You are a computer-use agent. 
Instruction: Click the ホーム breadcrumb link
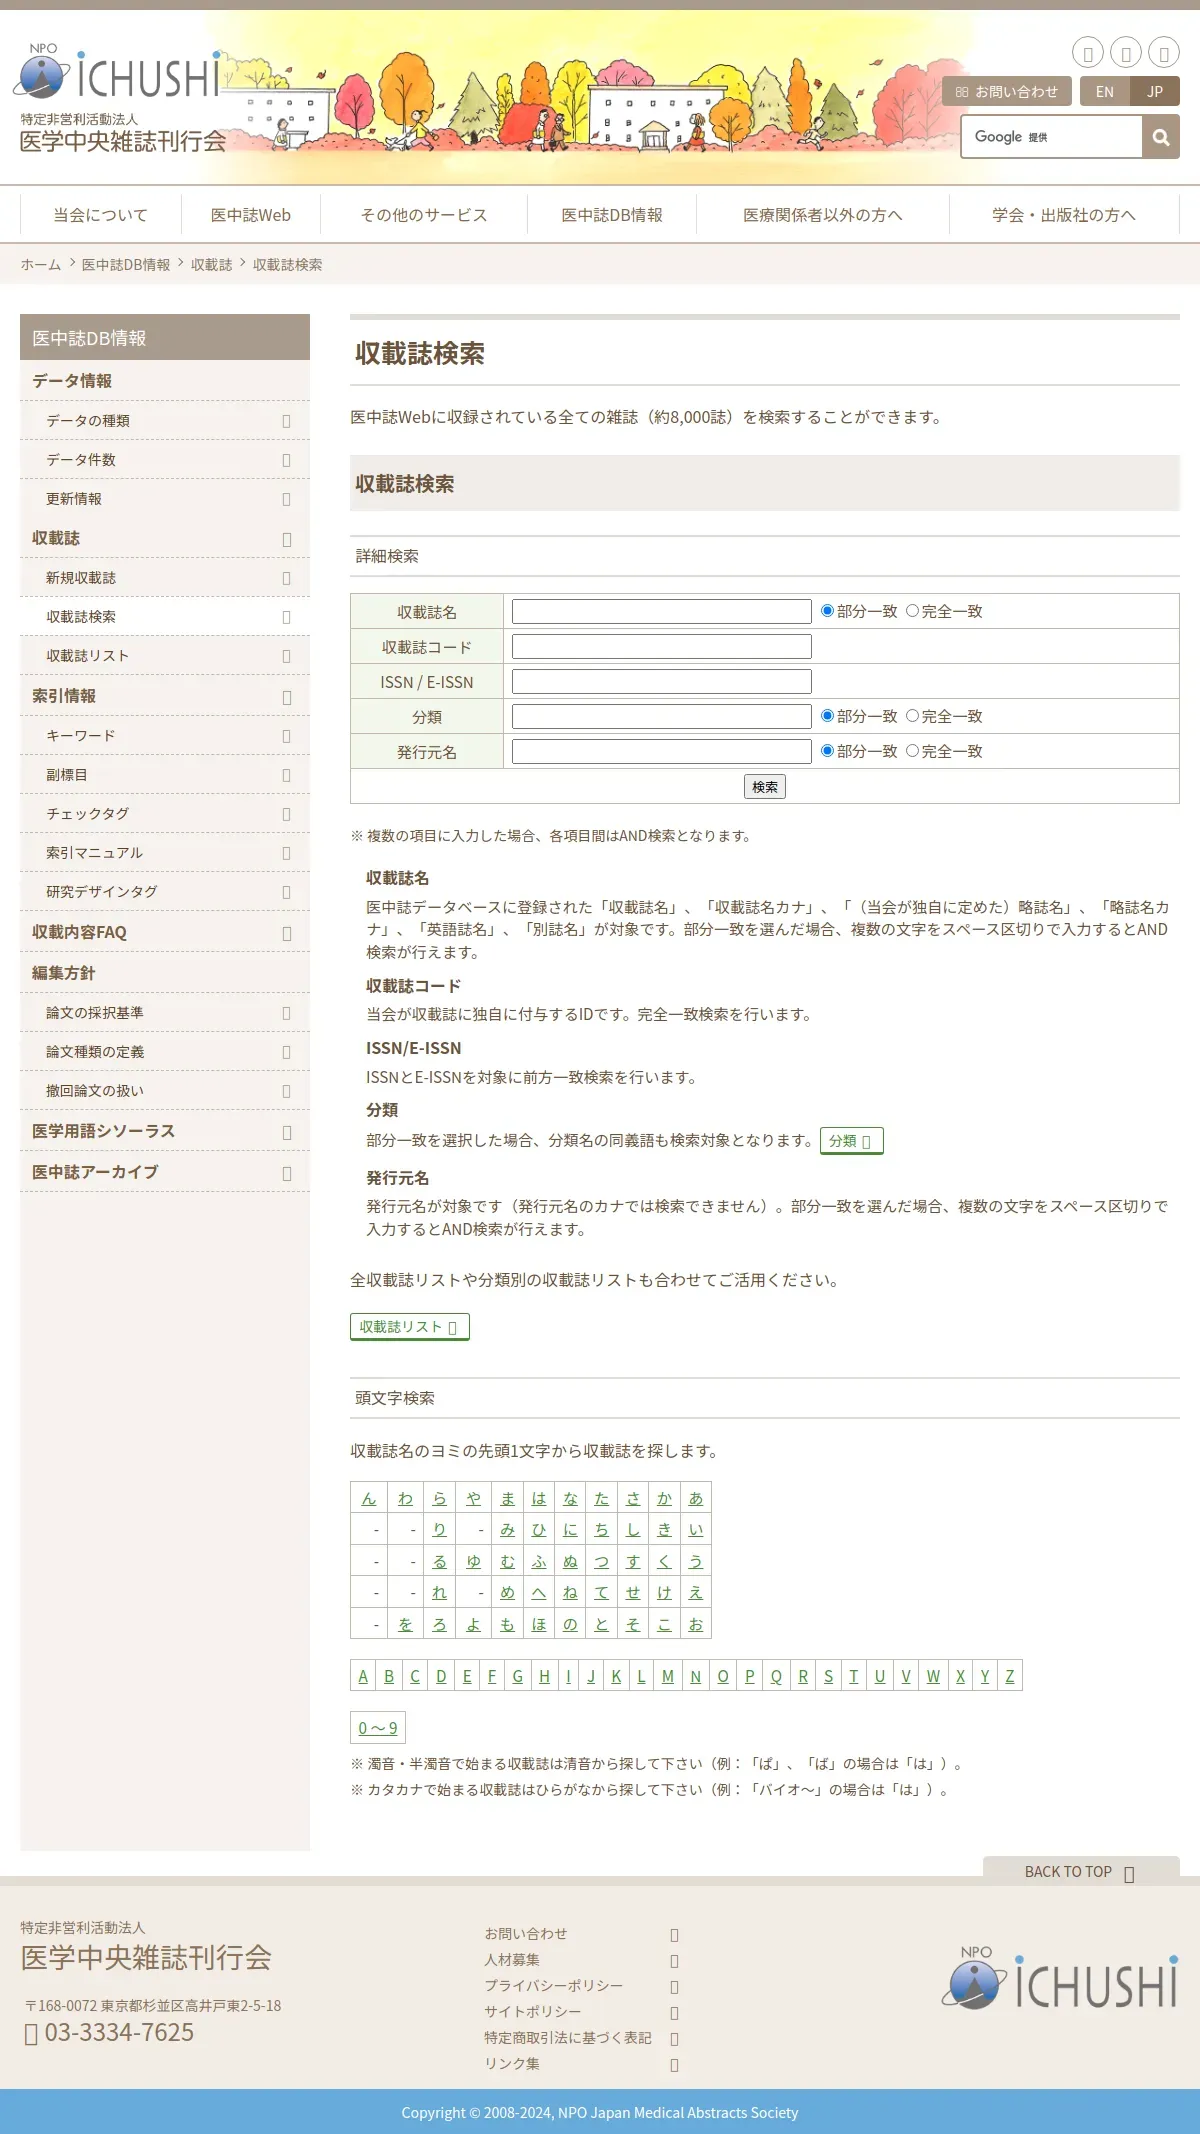(41, 265)
